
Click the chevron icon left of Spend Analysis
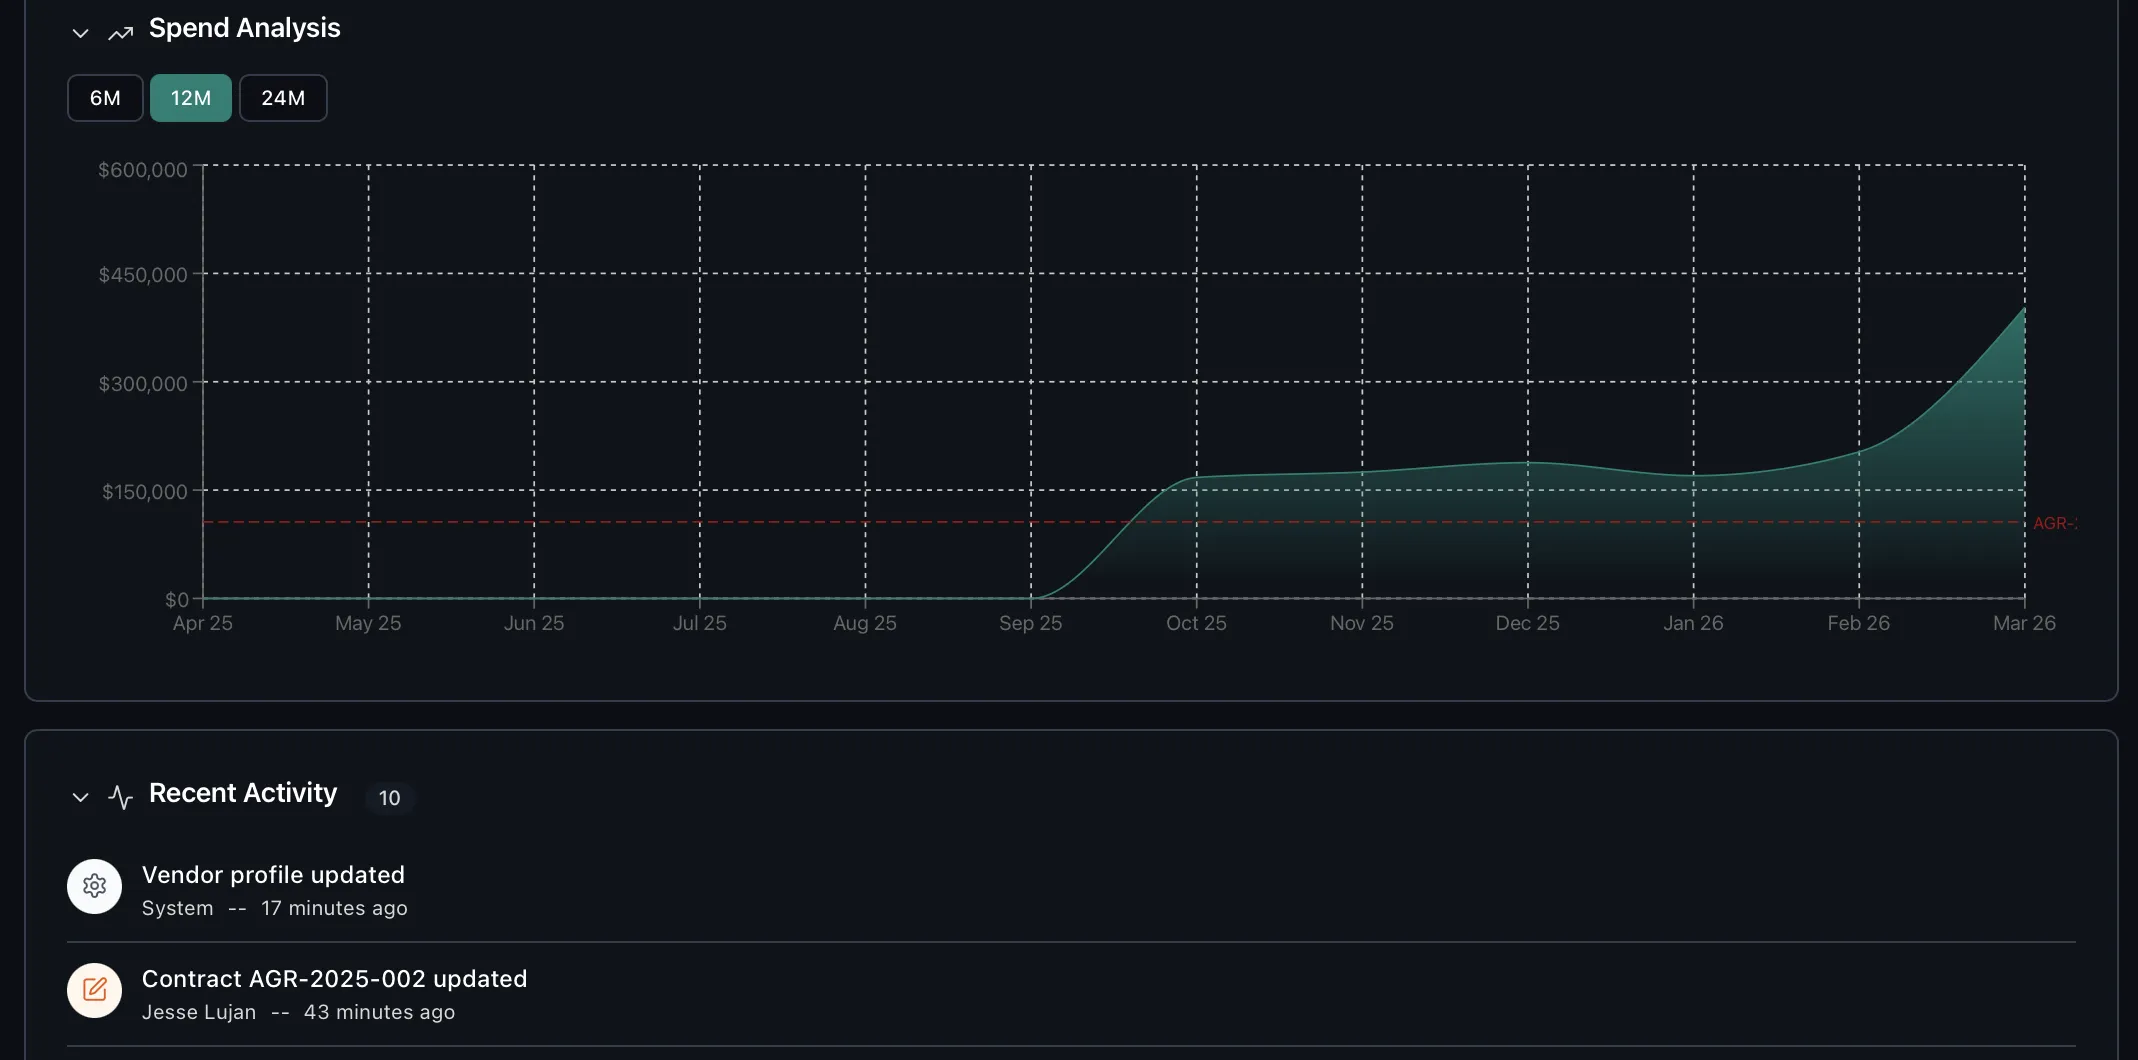coord(80,33)
